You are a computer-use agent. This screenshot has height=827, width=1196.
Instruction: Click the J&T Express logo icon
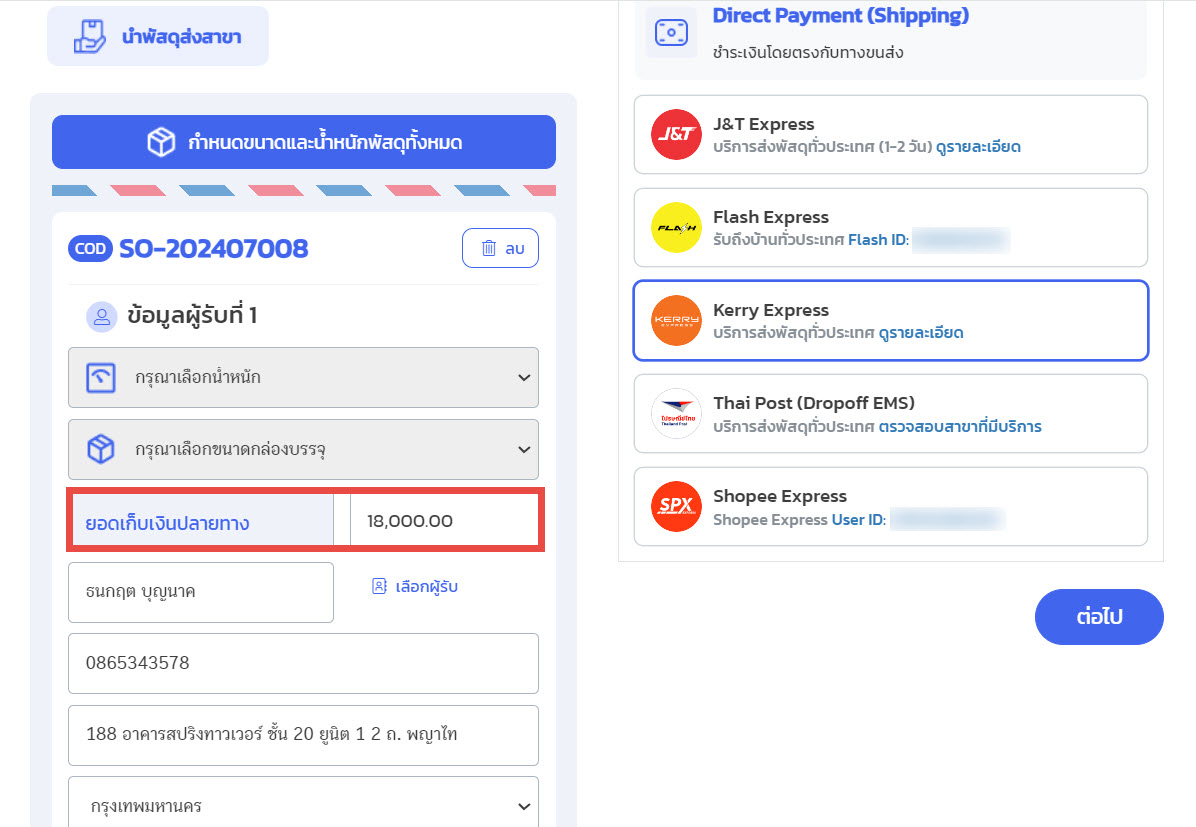(676, 135)
